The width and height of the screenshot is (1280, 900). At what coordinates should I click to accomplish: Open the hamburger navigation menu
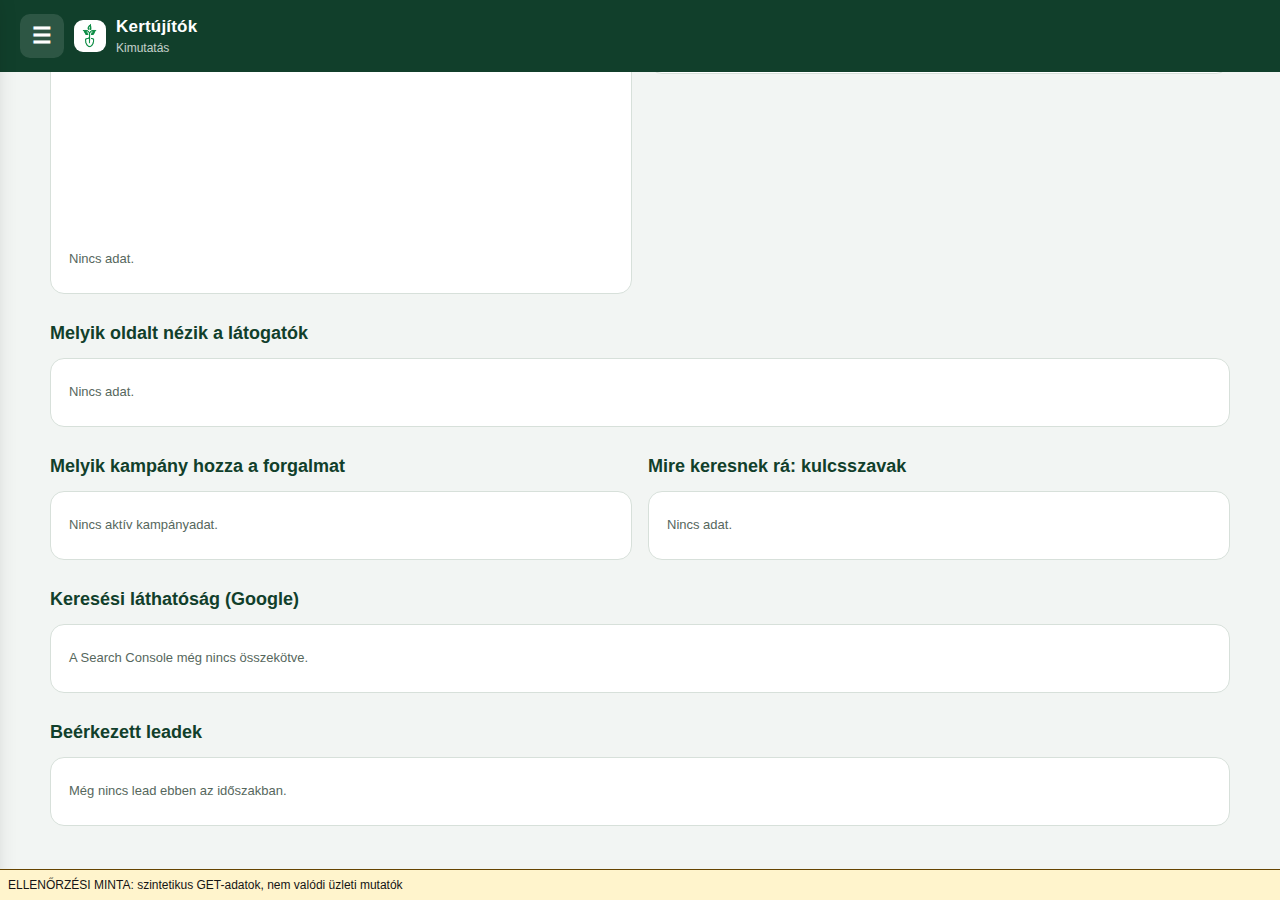click(x=42, y=36)
